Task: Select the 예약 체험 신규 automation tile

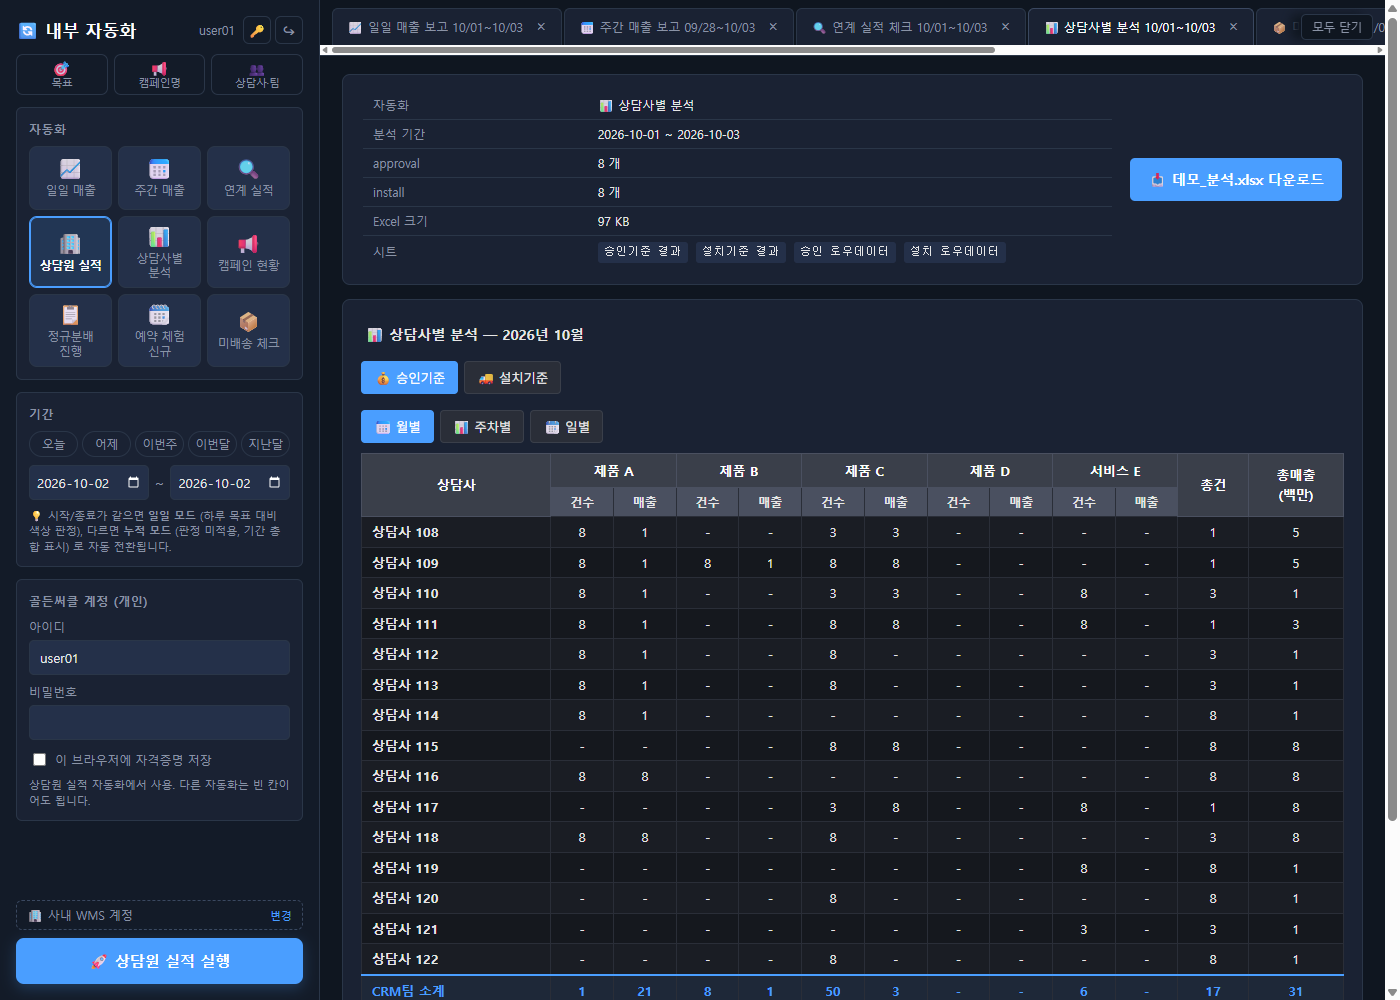Action: (159, 330)
